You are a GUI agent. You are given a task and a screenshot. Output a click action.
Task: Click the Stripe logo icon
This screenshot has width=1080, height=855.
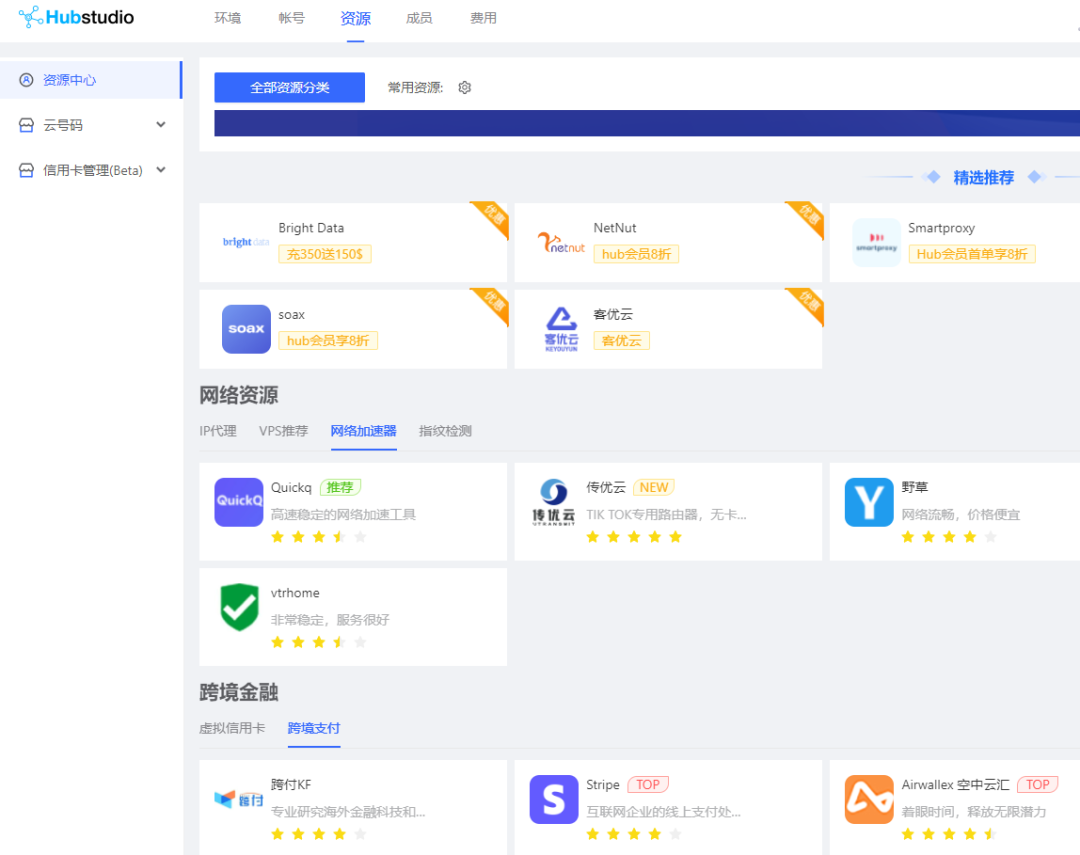coord(554,799)
